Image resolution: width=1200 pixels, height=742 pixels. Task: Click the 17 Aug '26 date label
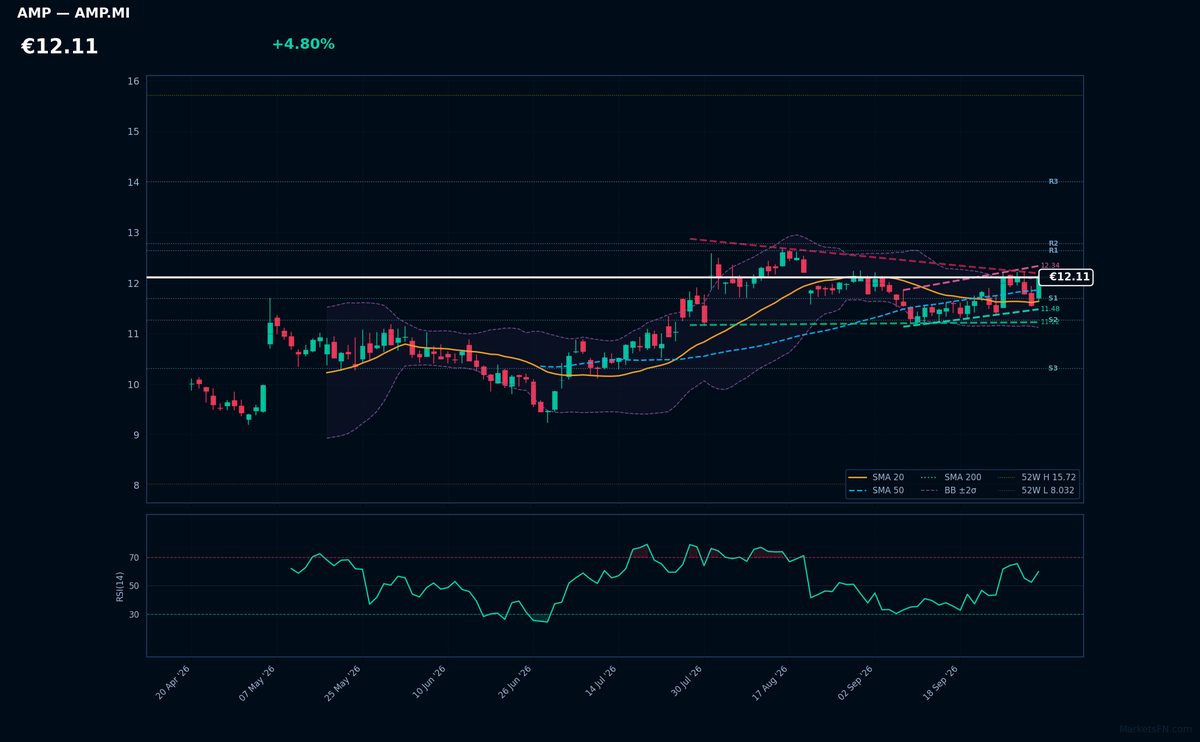point(771,682)
